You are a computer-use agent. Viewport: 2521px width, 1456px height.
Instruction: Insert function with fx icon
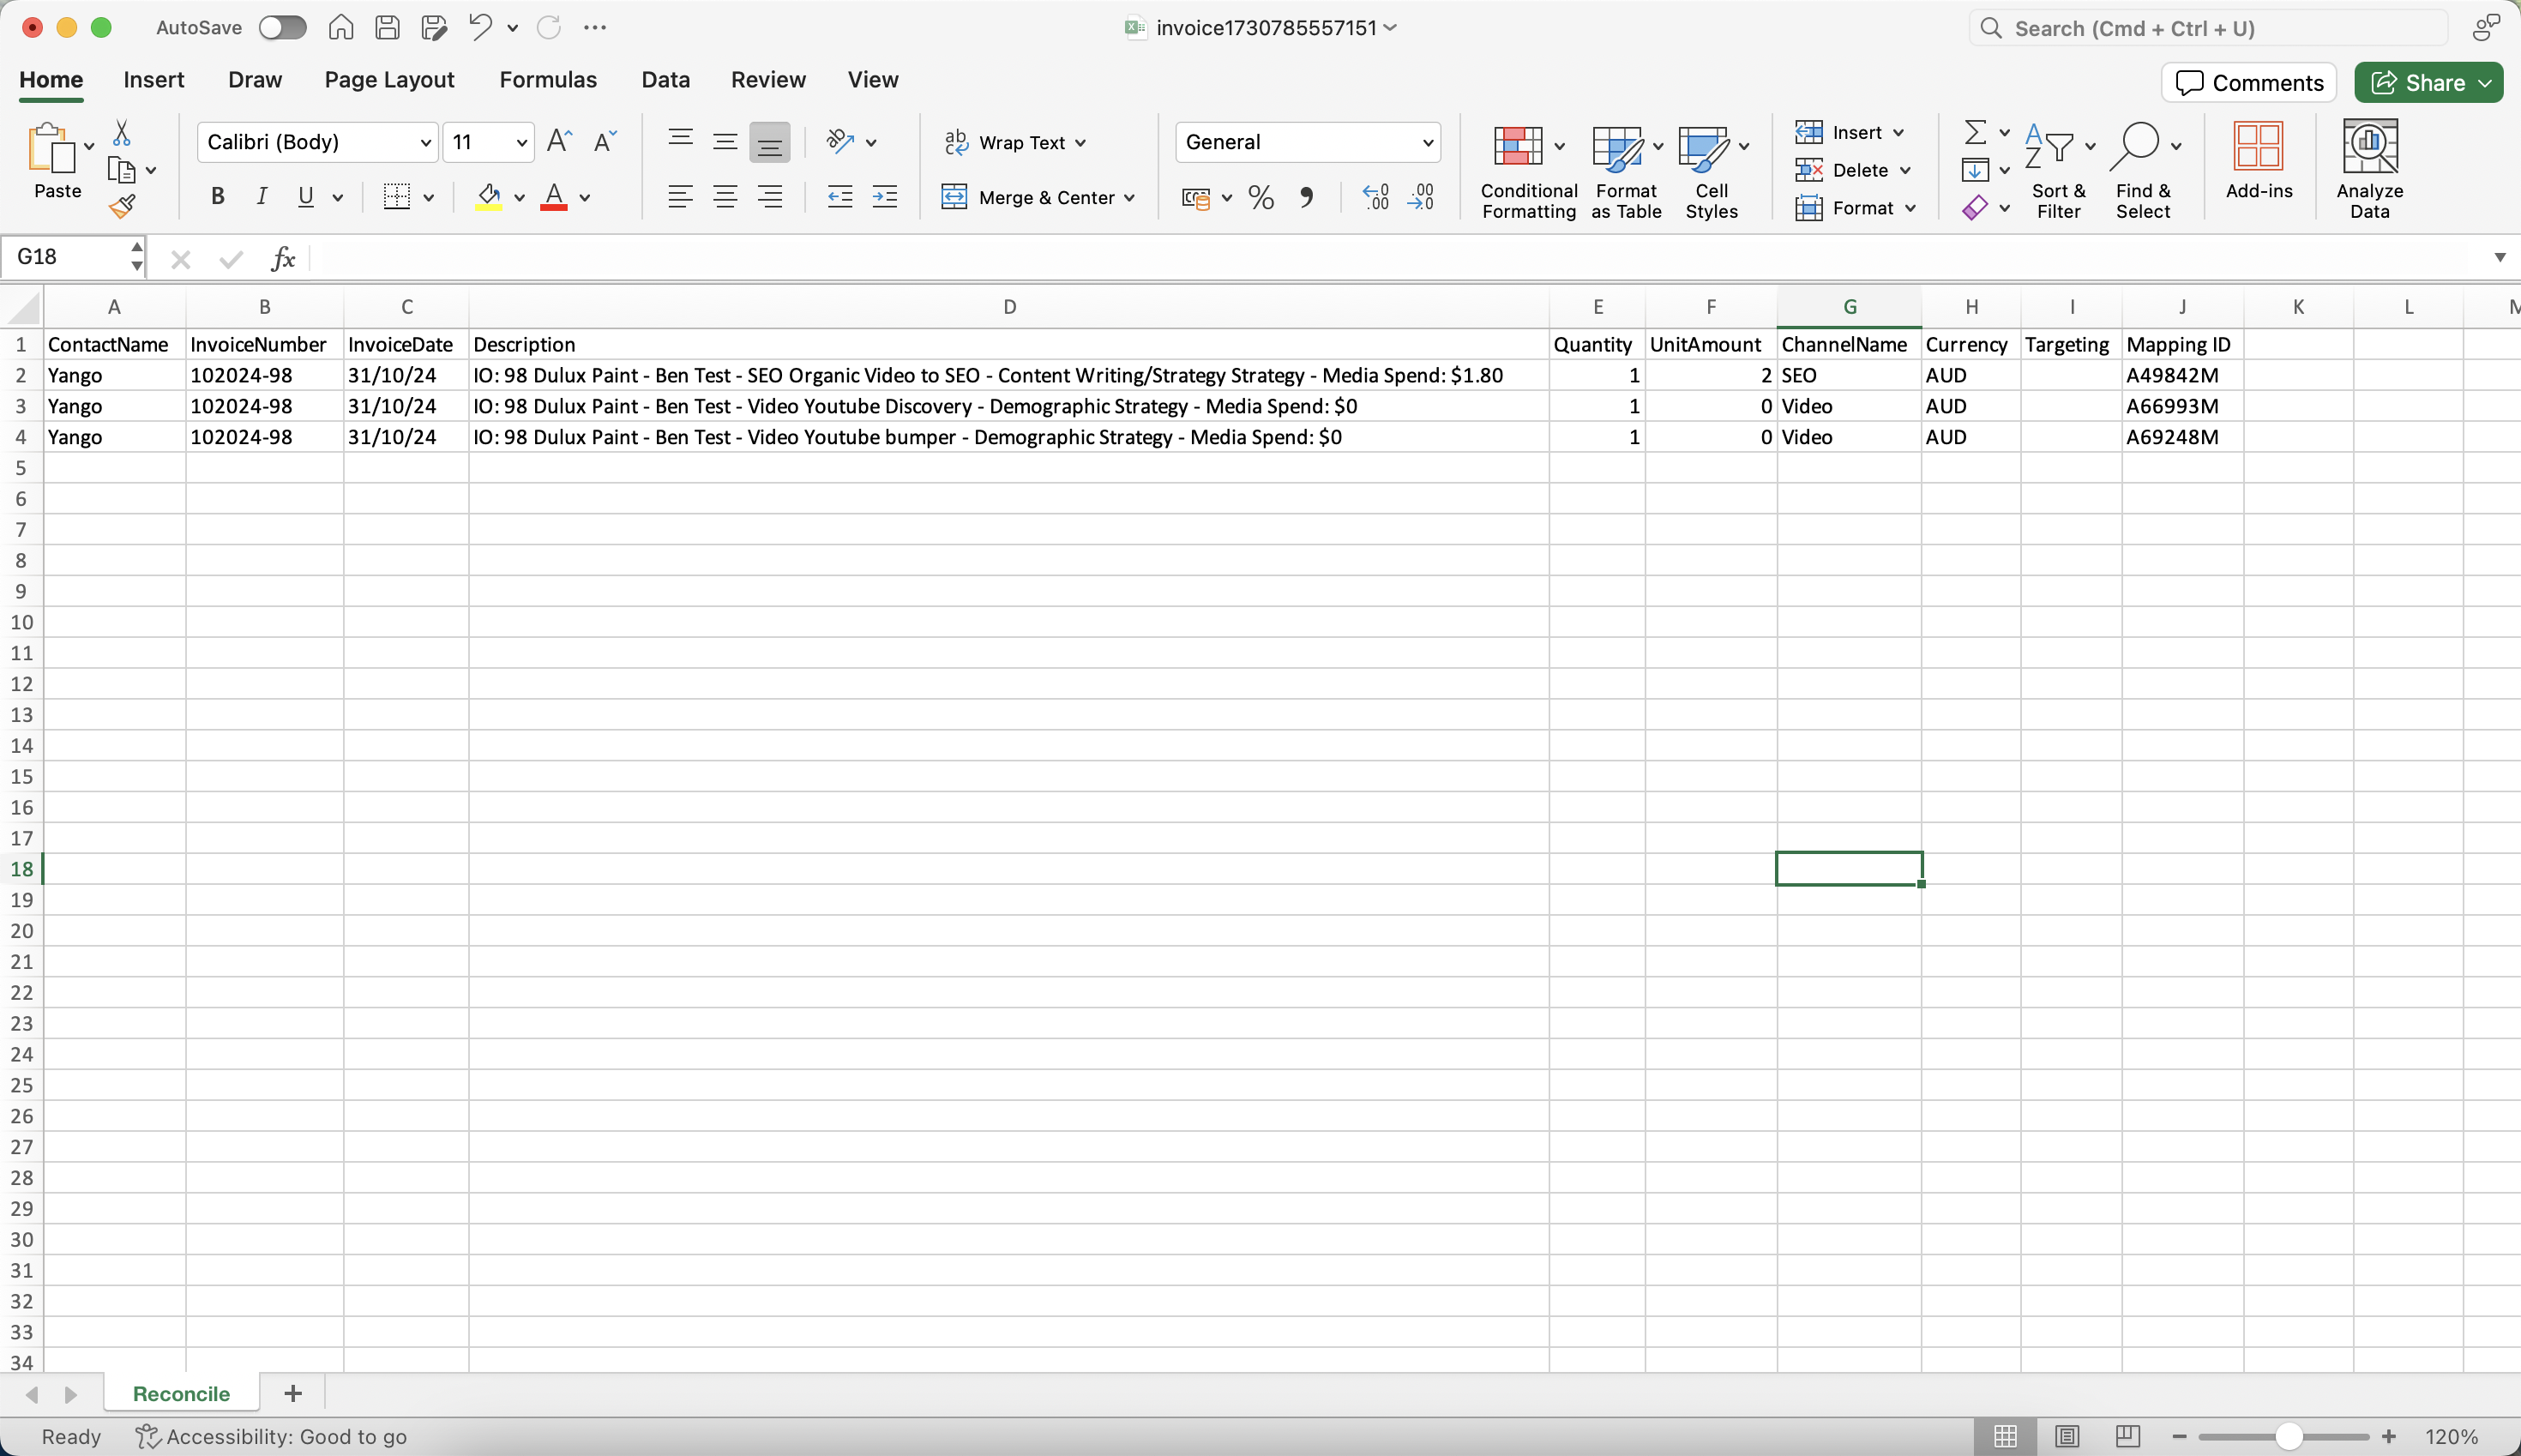[x=283, y=259]
